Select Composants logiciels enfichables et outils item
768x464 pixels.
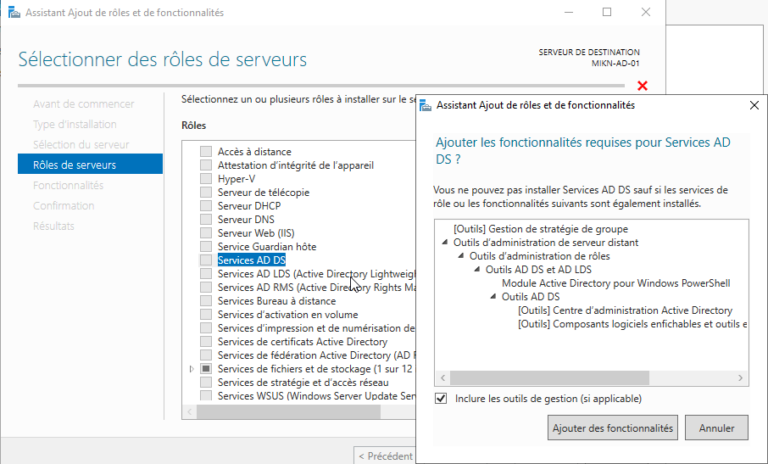click(632, 324)
